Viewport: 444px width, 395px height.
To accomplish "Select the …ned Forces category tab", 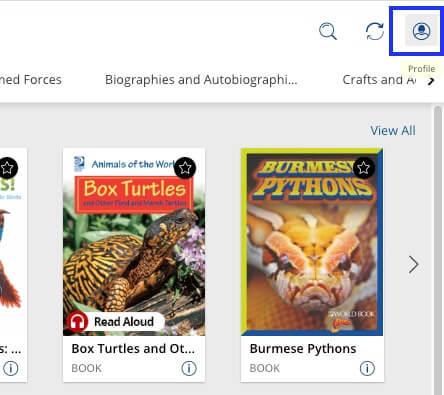I will click(31, 80).
